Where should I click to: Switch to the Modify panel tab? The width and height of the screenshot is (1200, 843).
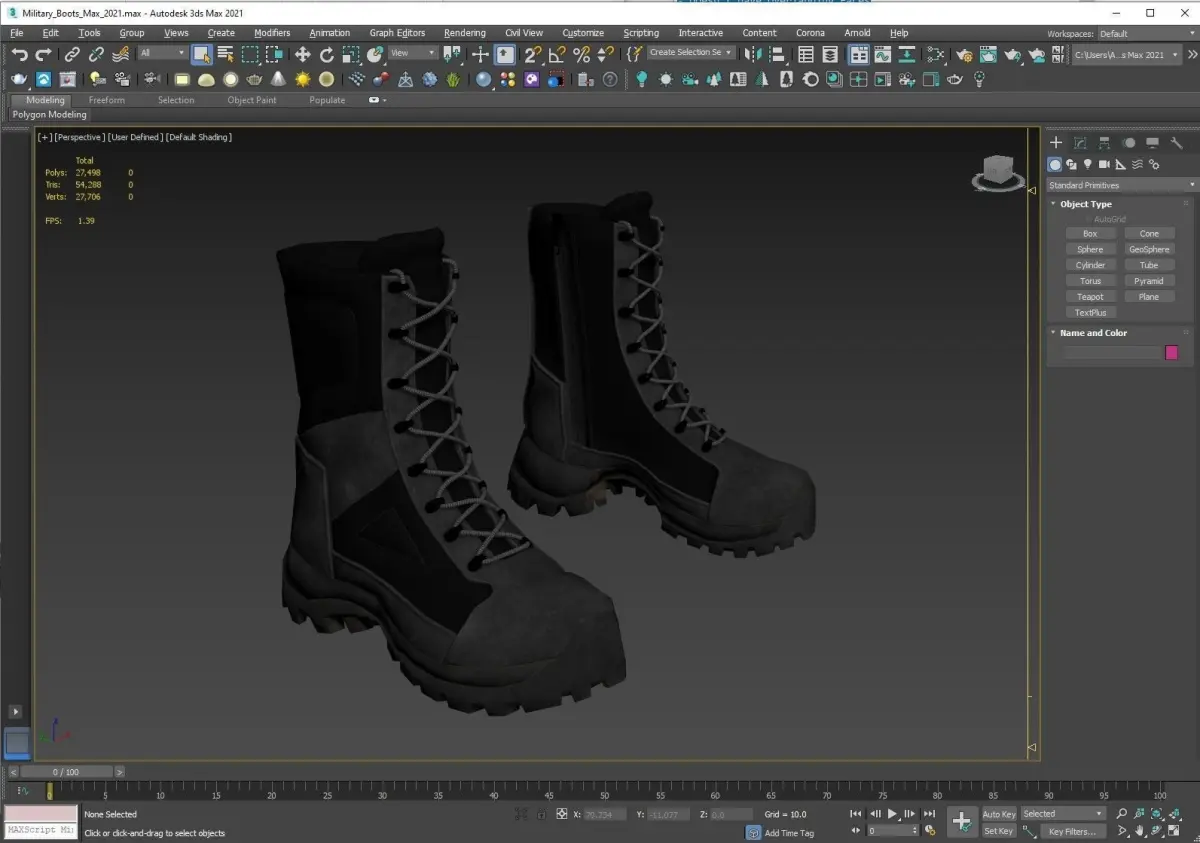point(1080,143)
